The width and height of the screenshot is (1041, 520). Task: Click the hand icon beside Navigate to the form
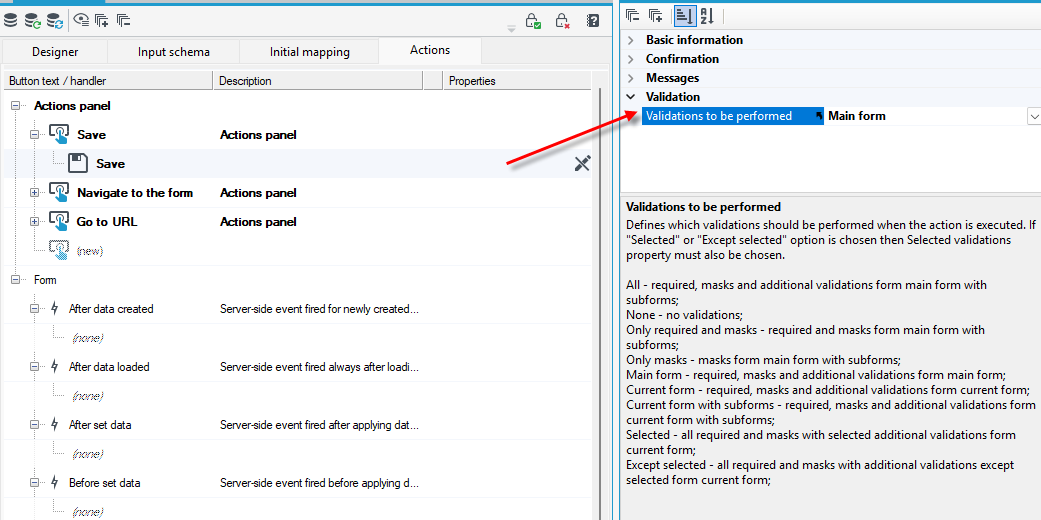coord(59,193)
